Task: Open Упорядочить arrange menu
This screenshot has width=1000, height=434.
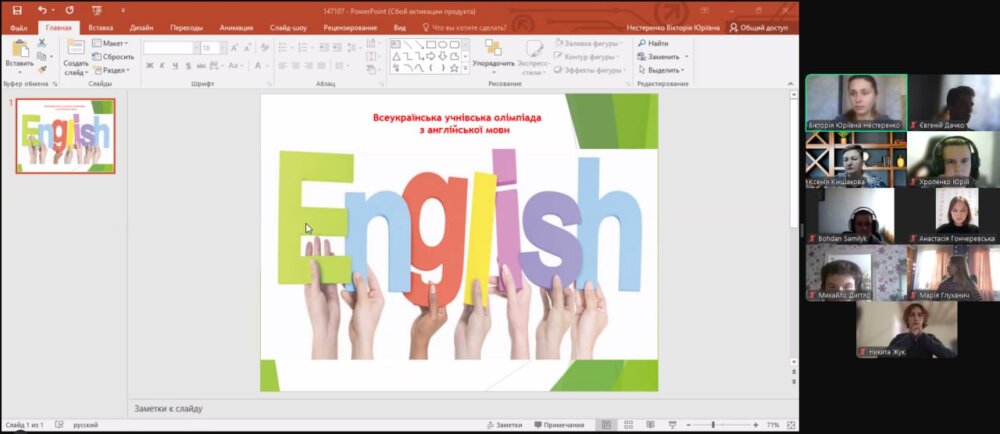Action: point(493,54)
